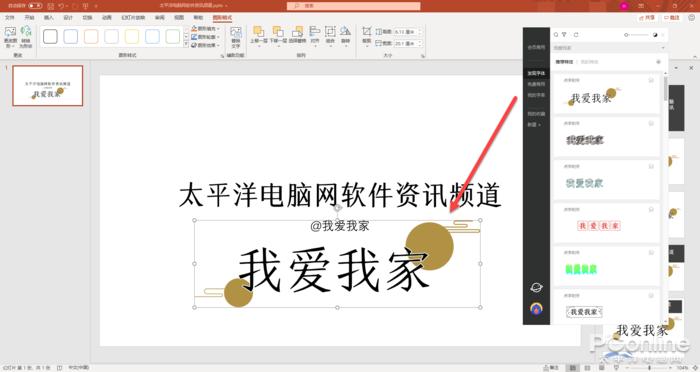Screen dimensions: 700x372
Task: Select the bordered label 我爱我家 text effect card
Action: click(x=606, y=307)
